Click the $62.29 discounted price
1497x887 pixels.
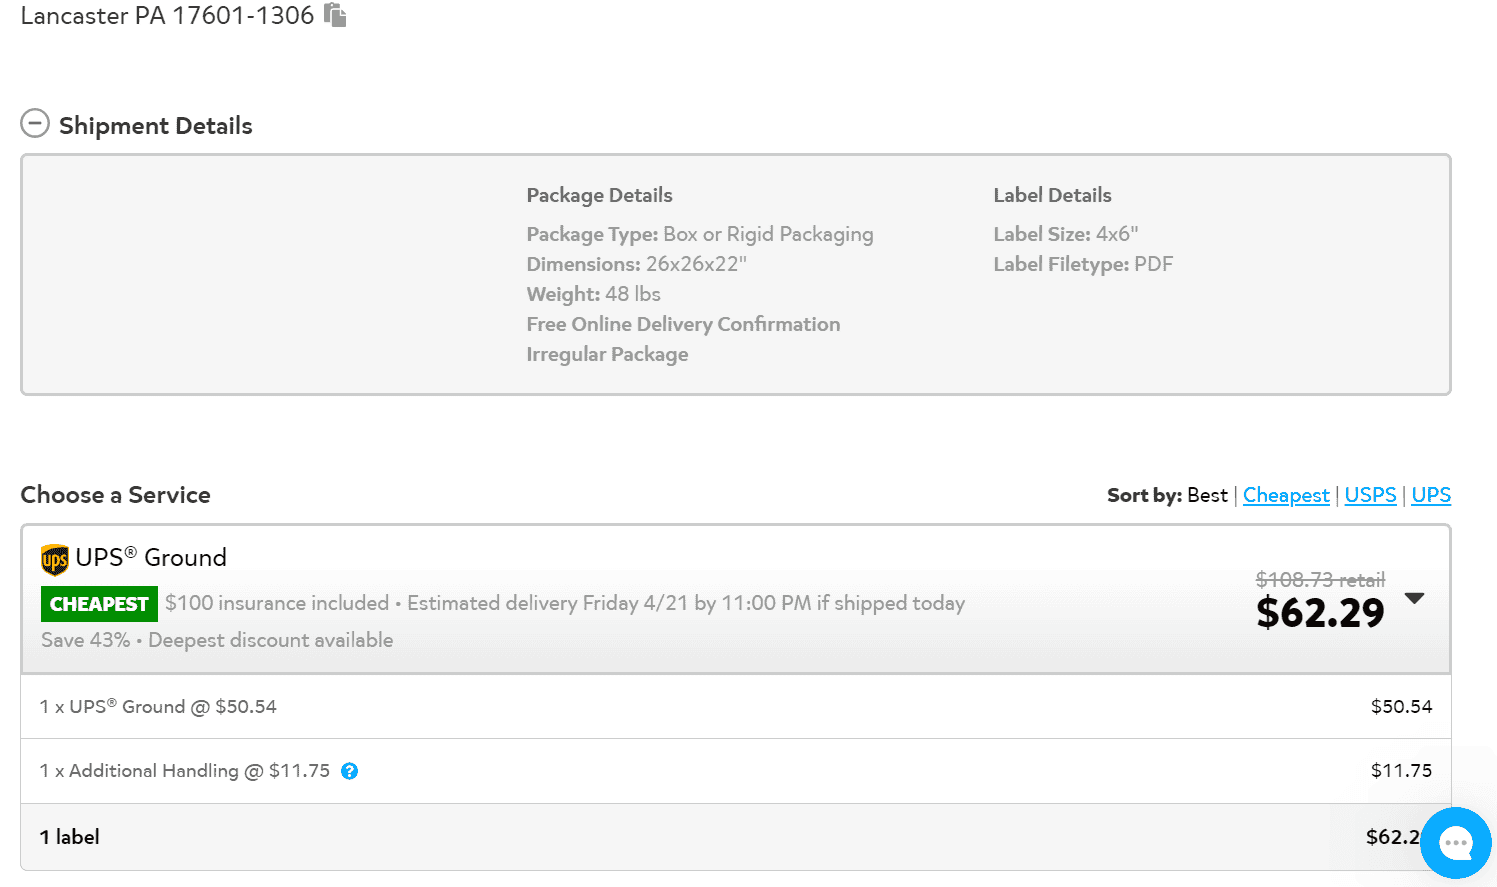pos(1320,613)
